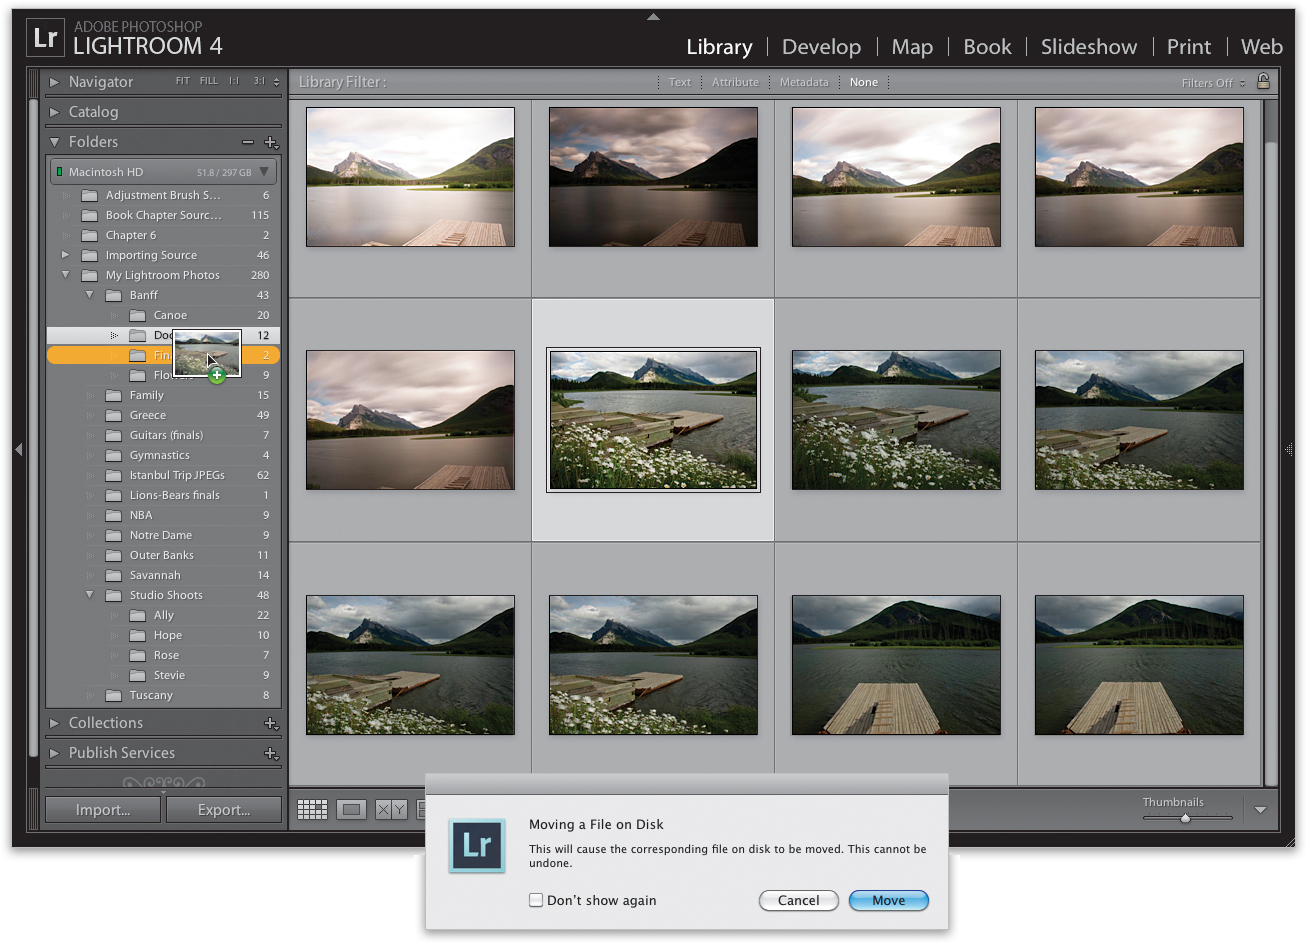
Task: Set Navigator zoom to FILL
Action: pyautogui.click(x=208, y=81)
